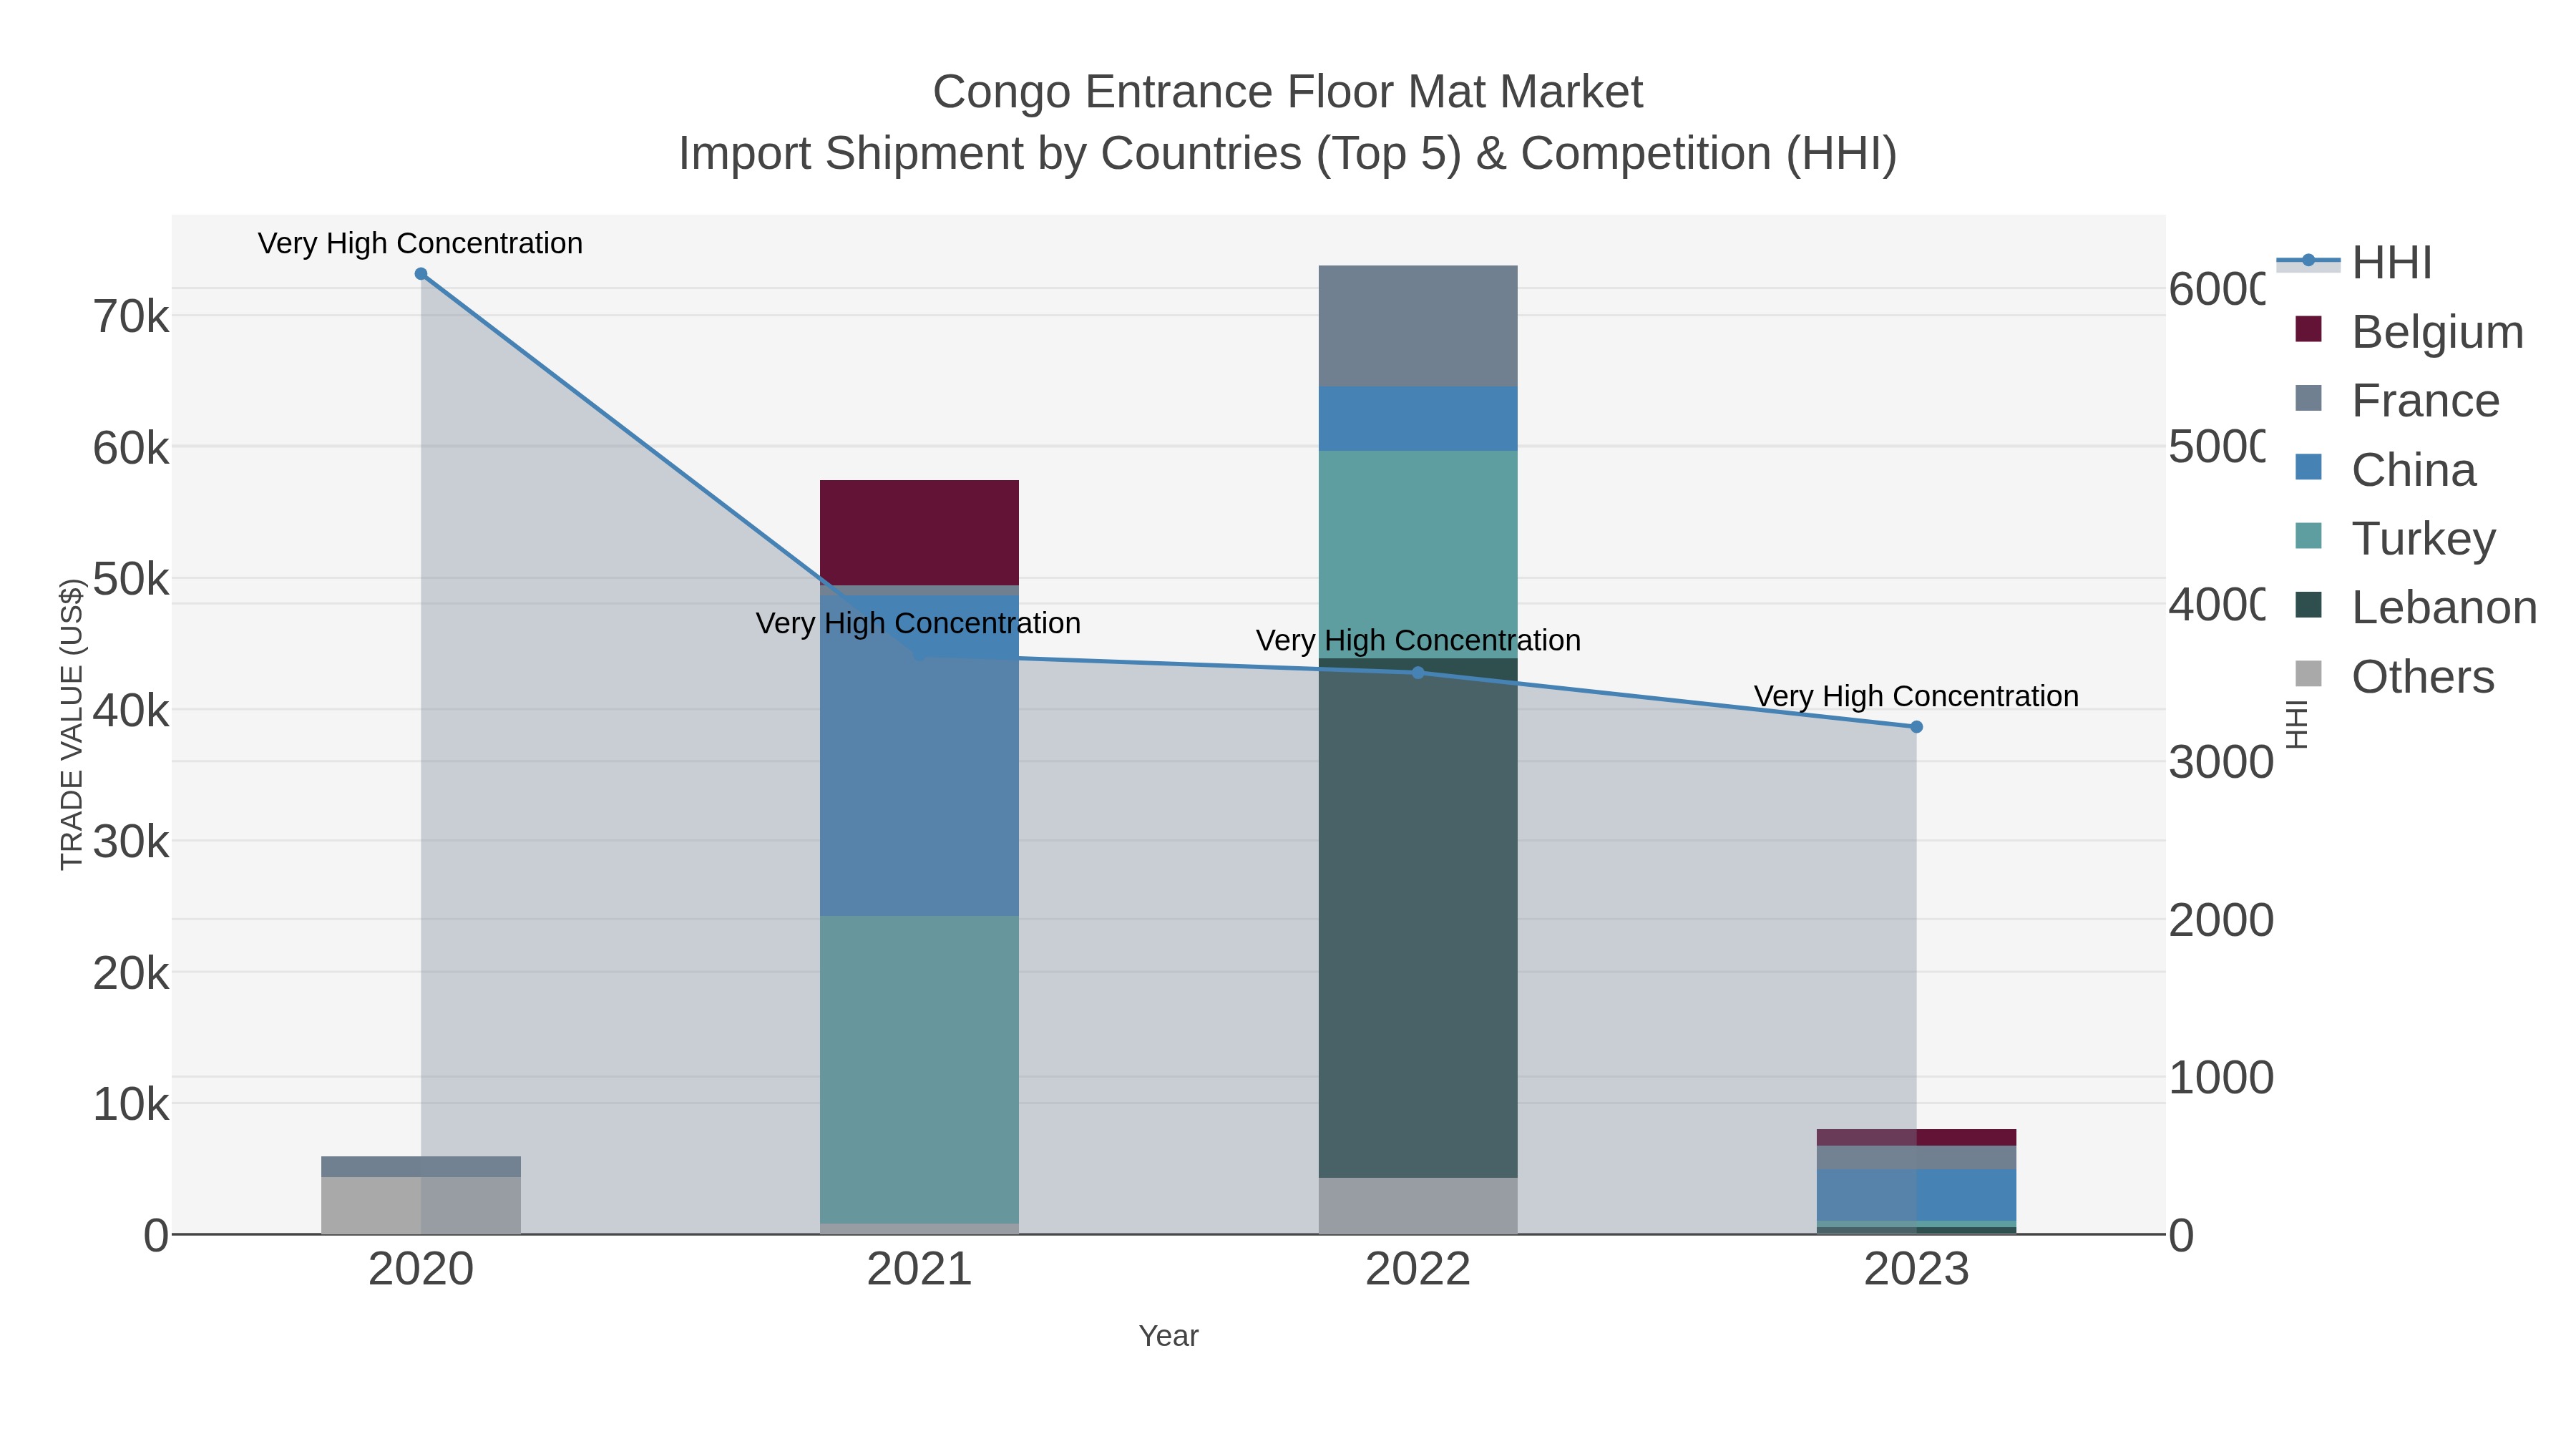The width and height of the screenshot is (2576, 1449).
Task: Click the Lebanon segment of the 2022 bar
Action: (x=1418, y=918)
